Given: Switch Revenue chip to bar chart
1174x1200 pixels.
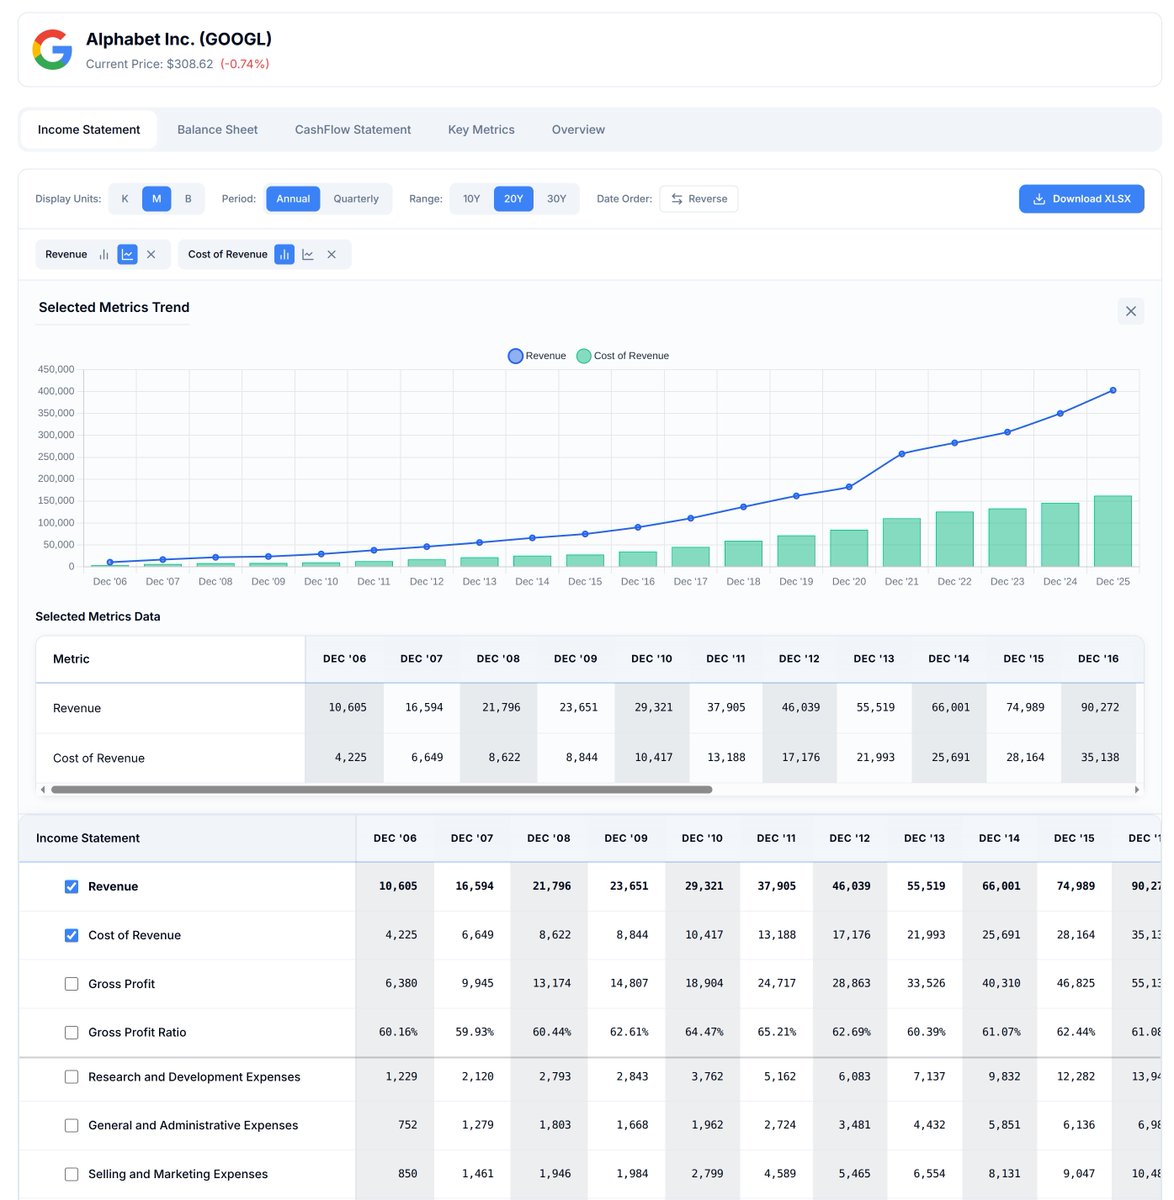Looking at the screenshot, I should click(x=103, y=254).
